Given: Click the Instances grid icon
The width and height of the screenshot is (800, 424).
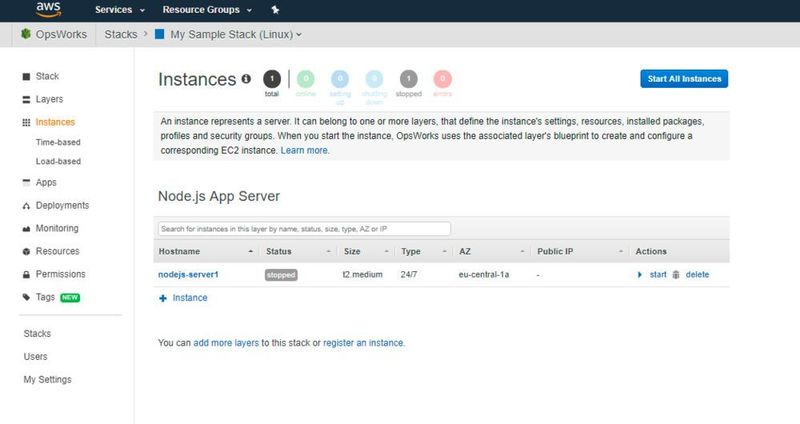Looking at the screenshot, I should click(26, 122).
